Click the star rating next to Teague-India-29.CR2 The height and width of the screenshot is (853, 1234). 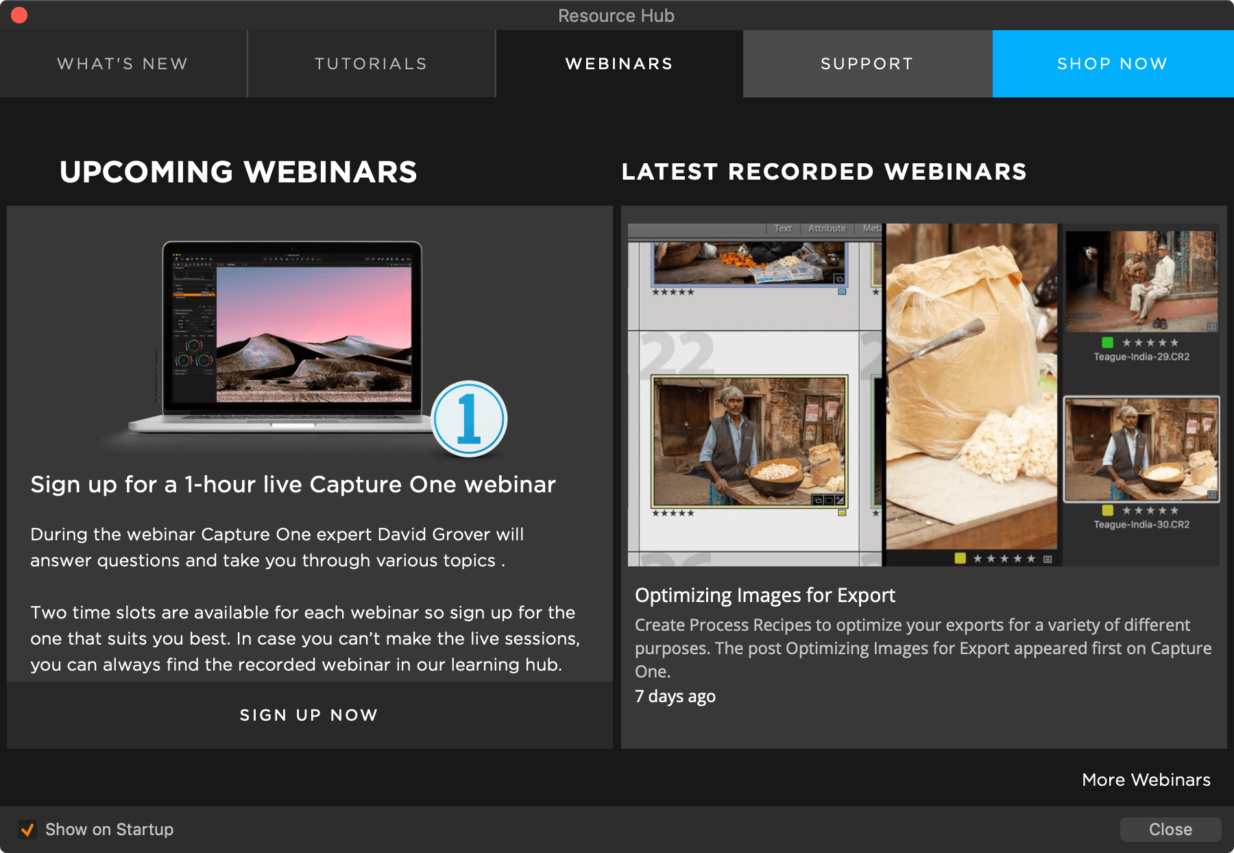tap(1150, 341)
